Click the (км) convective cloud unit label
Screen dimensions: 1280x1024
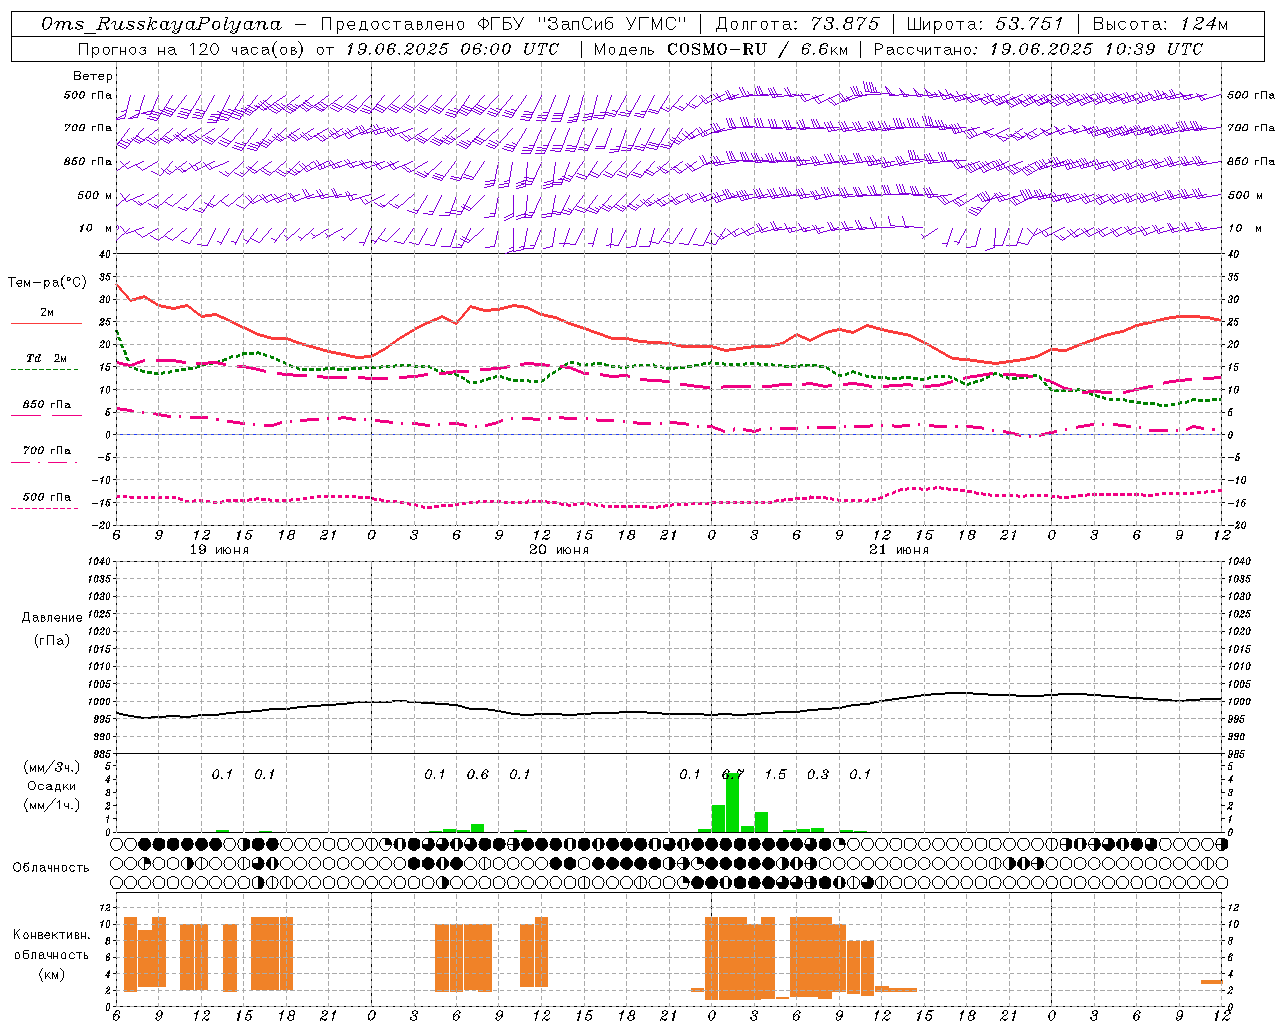[x=52, y=974]
